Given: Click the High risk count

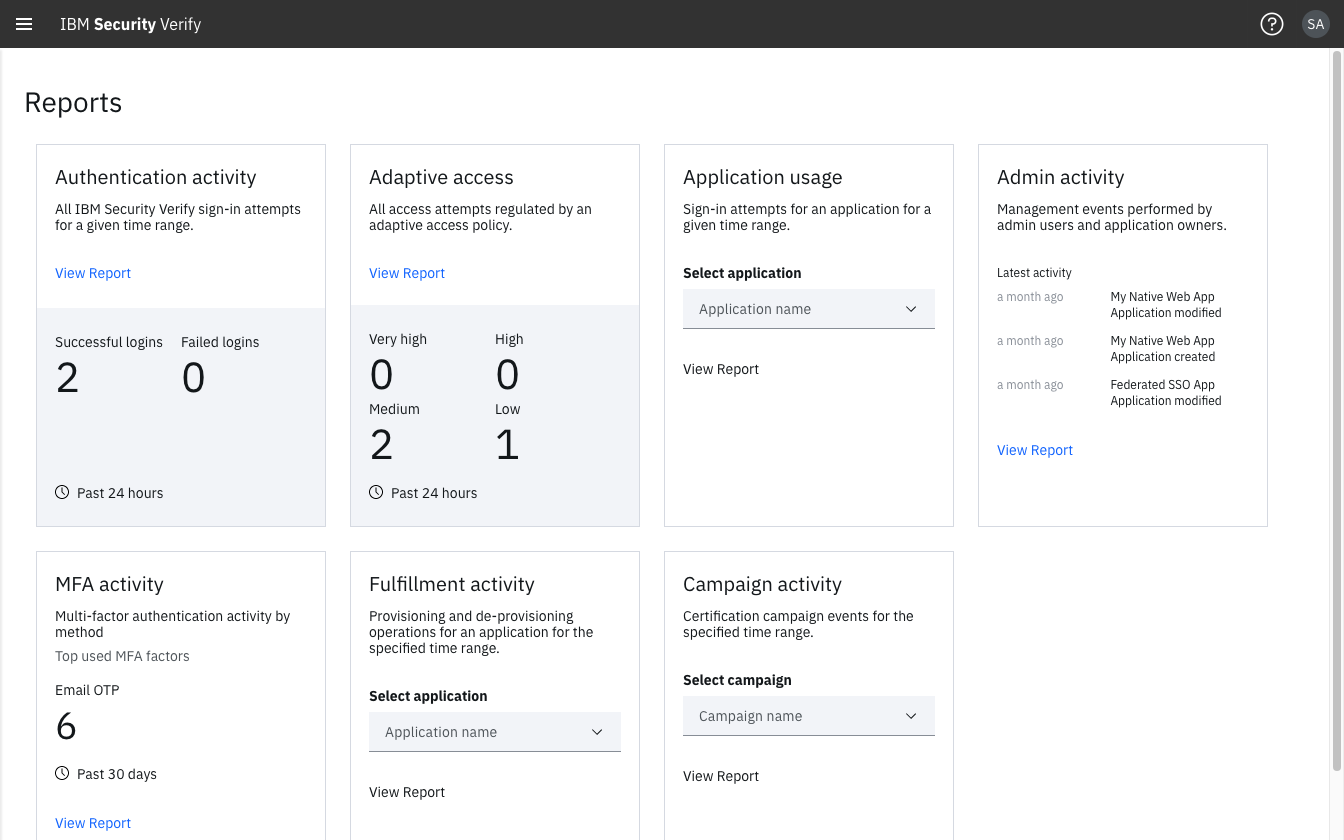Looking at the screenshot, I should 507,375.
